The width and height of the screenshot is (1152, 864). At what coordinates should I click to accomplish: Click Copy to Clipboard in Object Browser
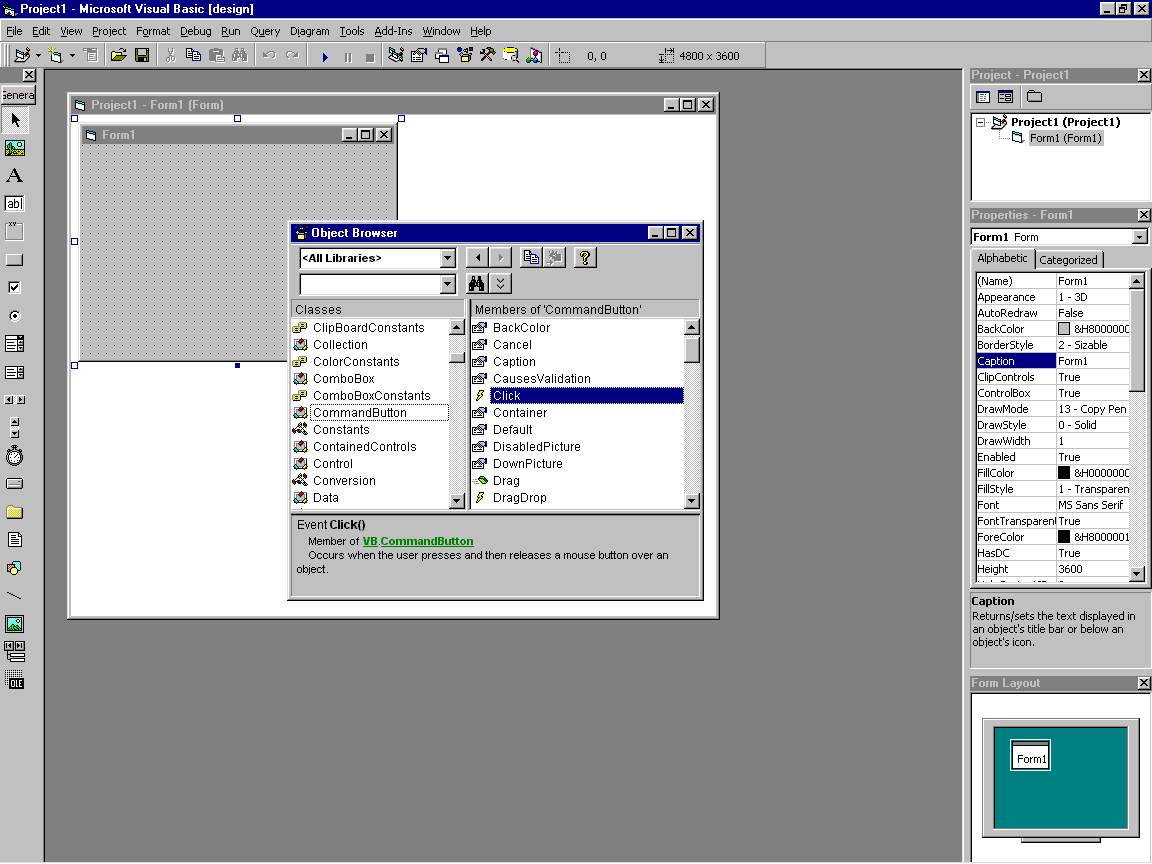(x=531, y=258)
